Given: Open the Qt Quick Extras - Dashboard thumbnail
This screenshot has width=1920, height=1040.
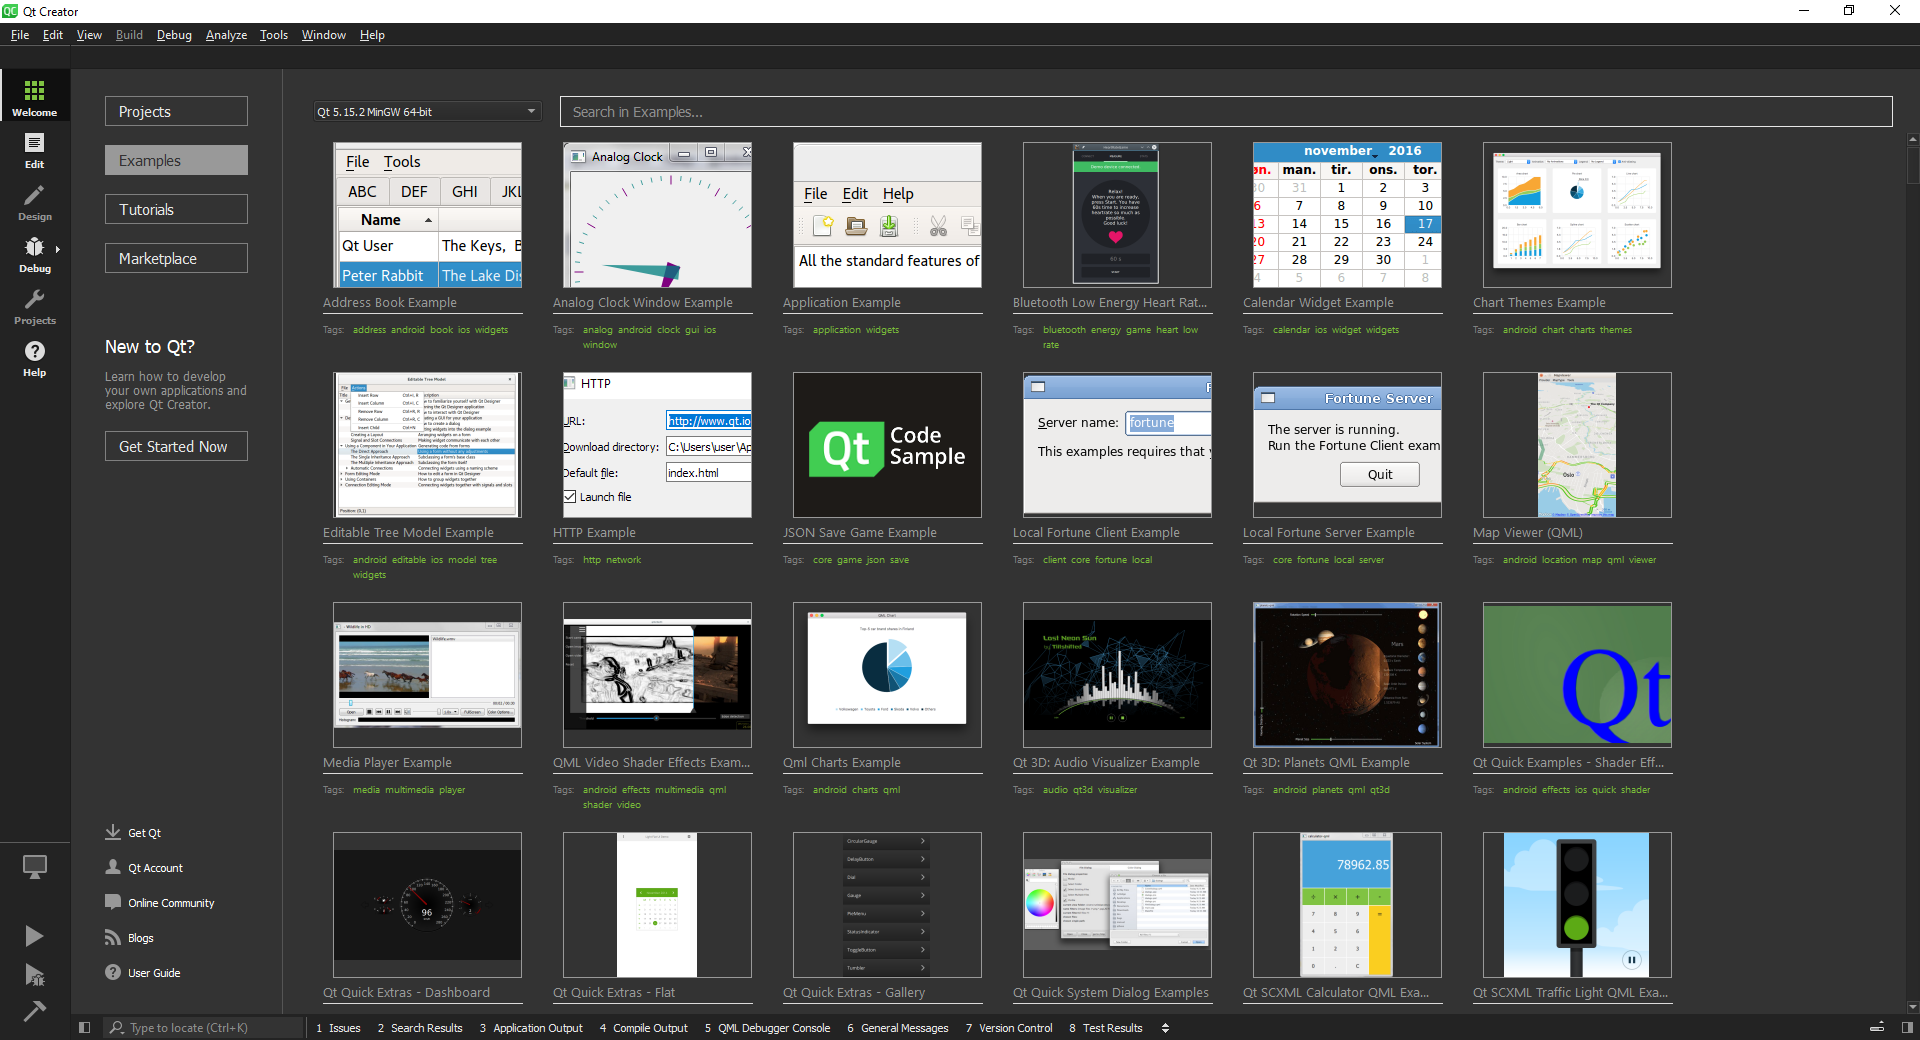Looking at the screenshot, I should pos(427,905).
